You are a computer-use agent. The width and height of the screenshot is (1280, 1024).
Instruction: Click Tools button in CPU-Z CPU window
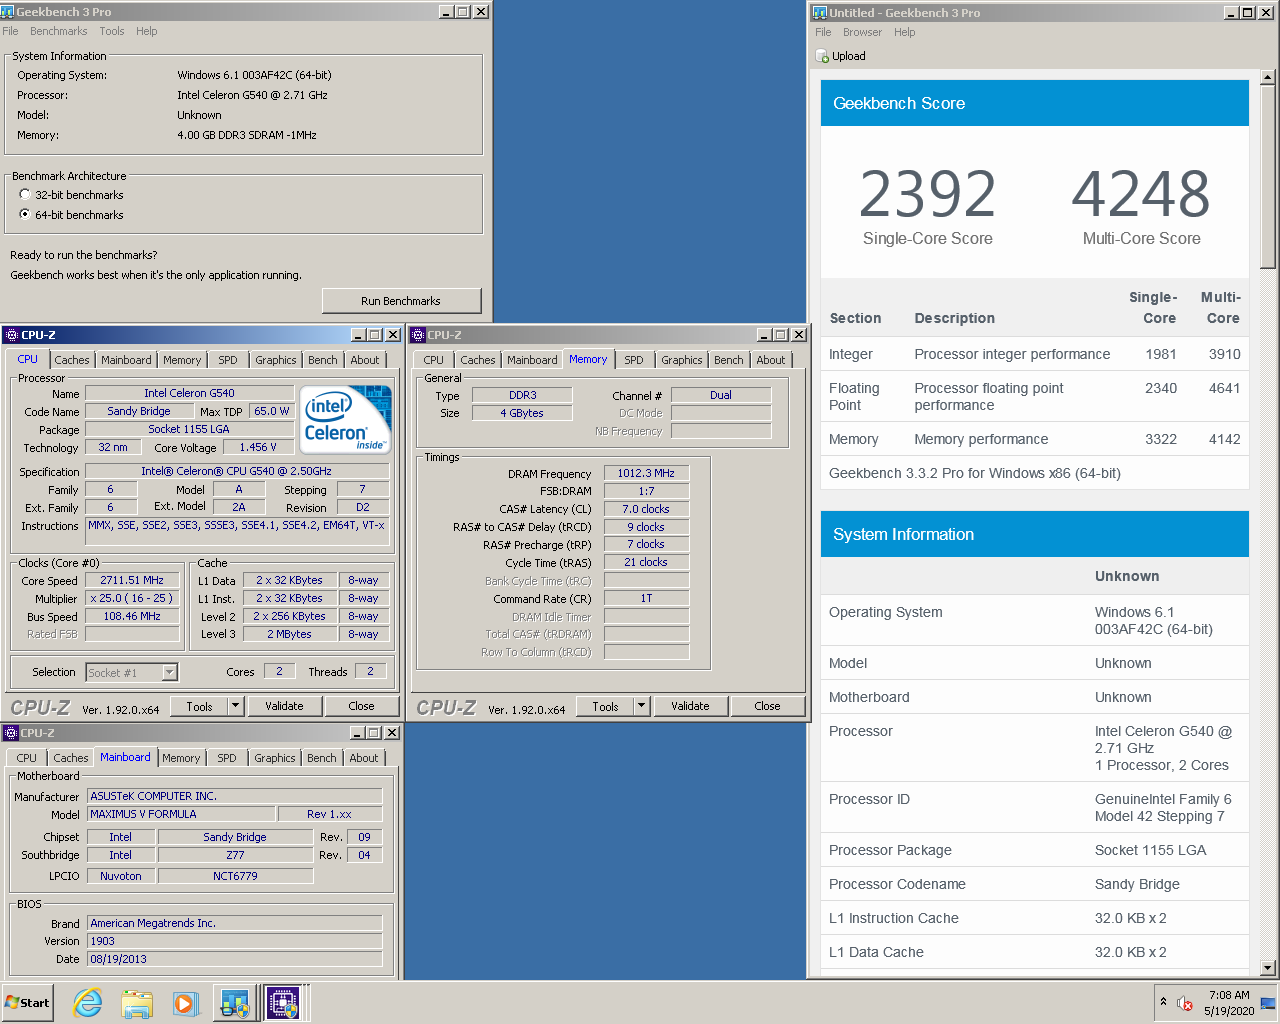tap(199, 706)
